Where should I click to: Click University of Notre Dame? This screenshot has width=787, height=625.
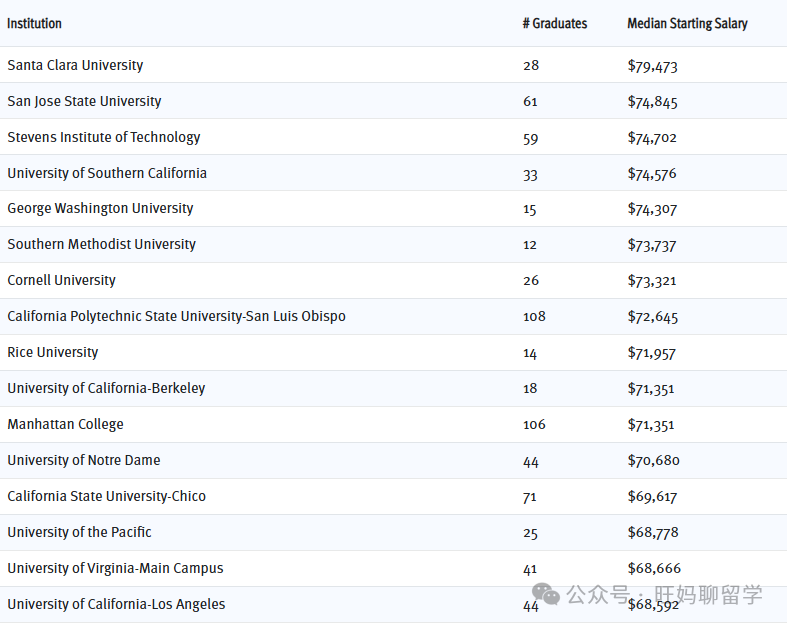[84, 460]
